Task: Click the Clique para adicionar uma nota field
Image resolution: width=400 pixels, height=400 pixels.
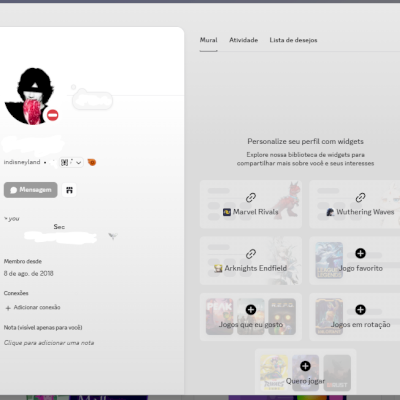Action: tap(49, 343)
